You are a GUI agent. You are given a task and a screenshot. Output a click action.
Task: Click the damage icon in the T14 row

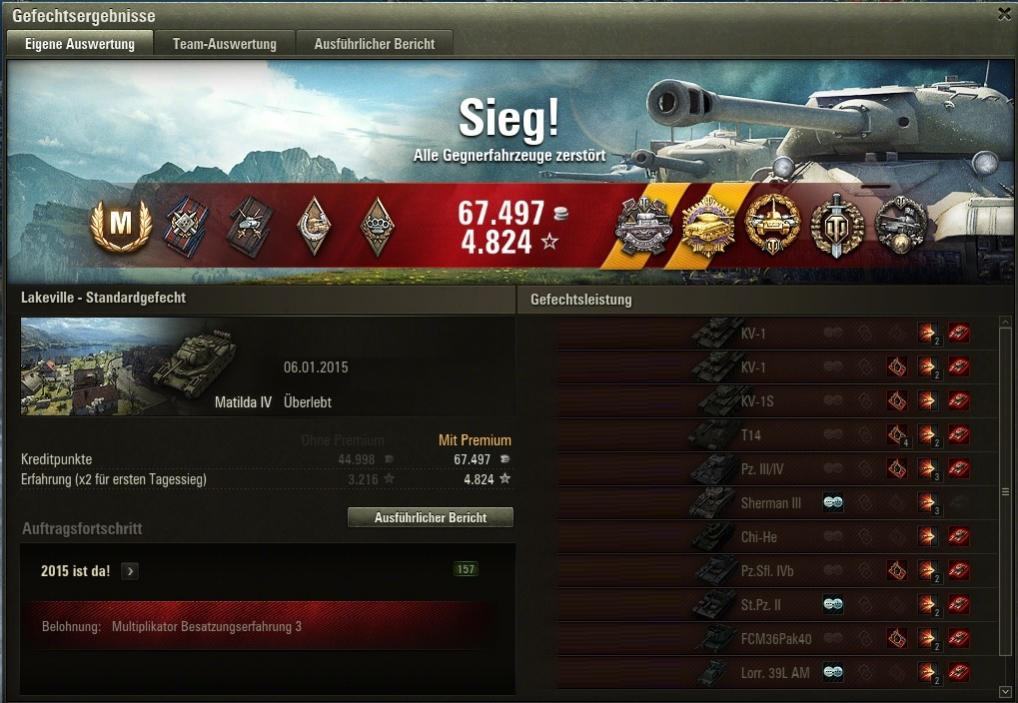tap(928, 435)
